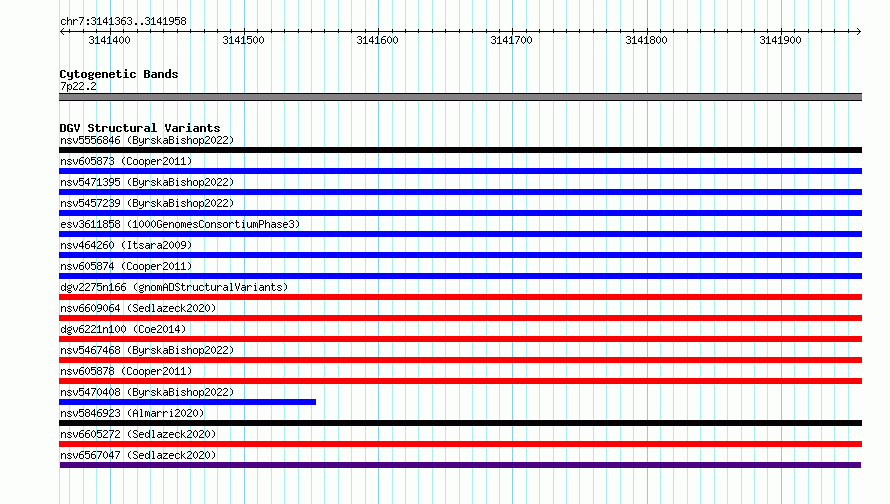Image resolution: width=890 pixels, height=504 pixels.
Task: Click the blue nsv464260 variant bar
Action: click(460, 255)
